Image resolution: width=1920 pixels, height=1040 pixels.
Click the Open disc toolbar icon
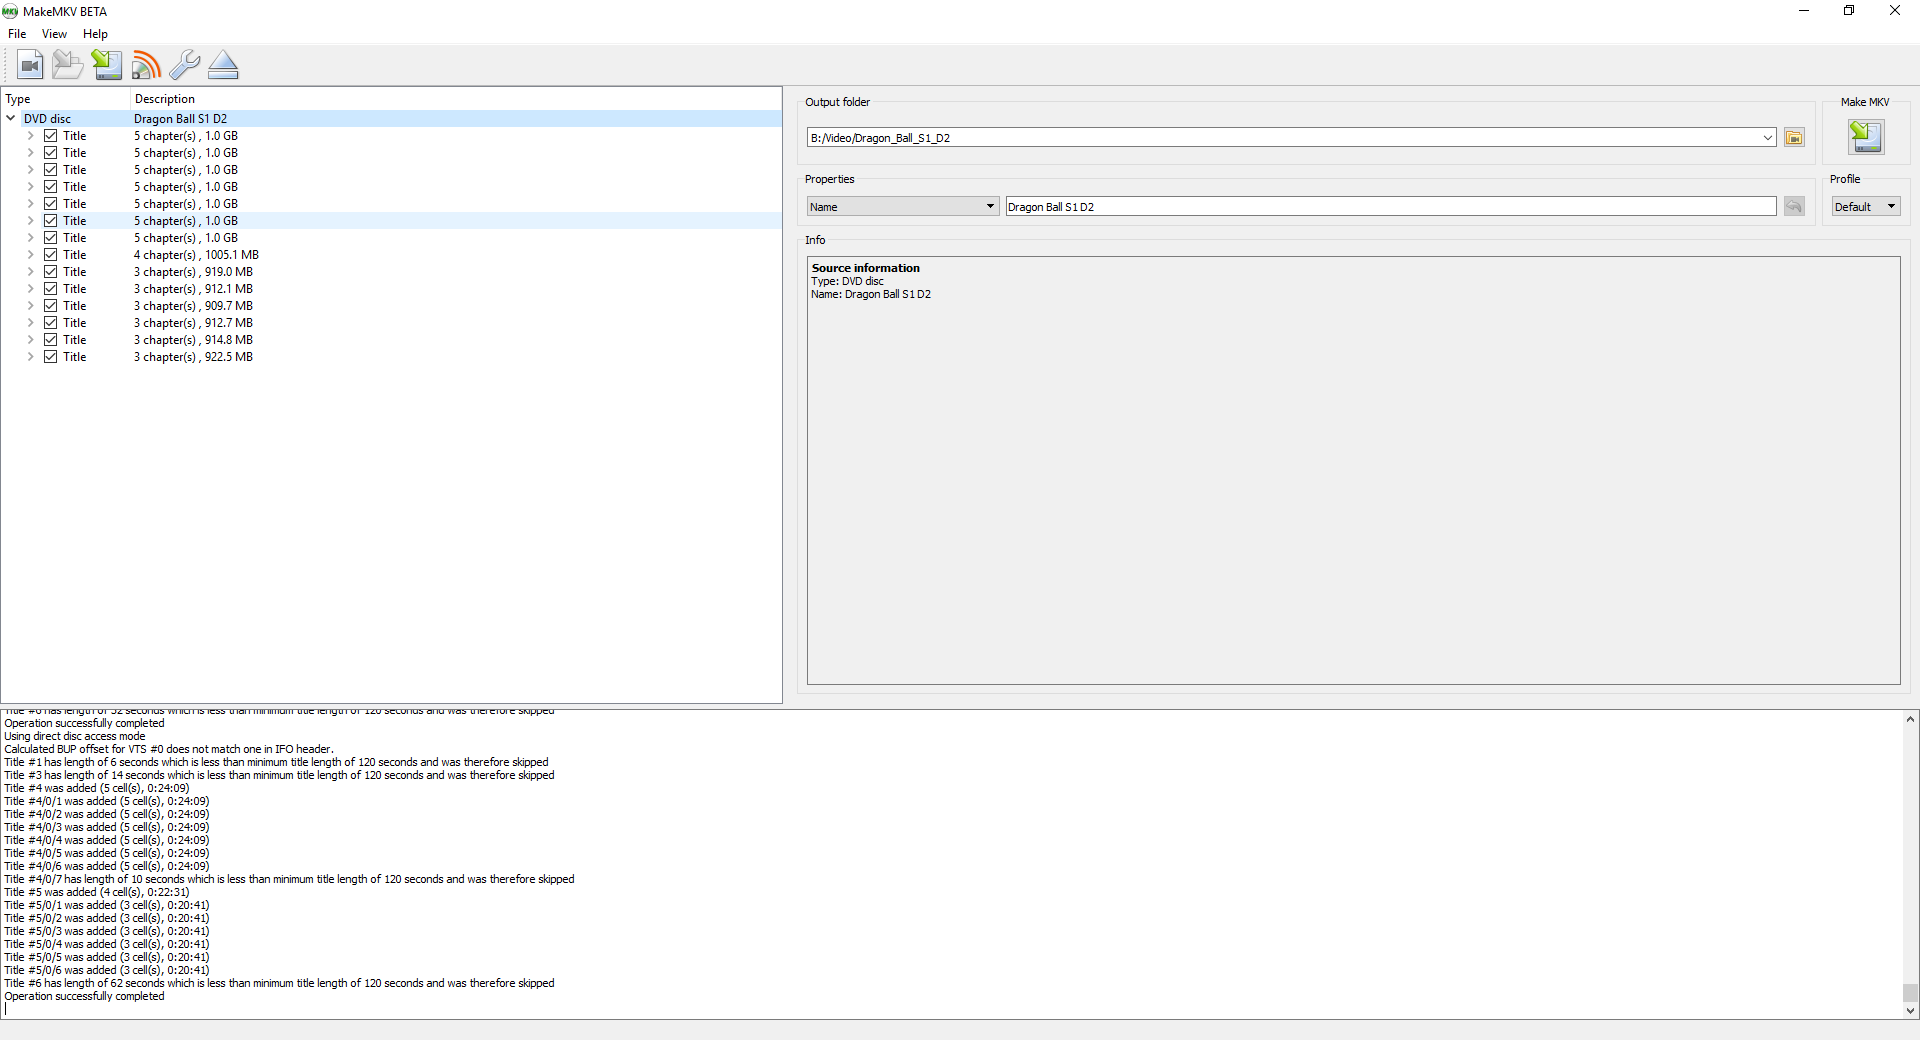click(x=68, y=65)
